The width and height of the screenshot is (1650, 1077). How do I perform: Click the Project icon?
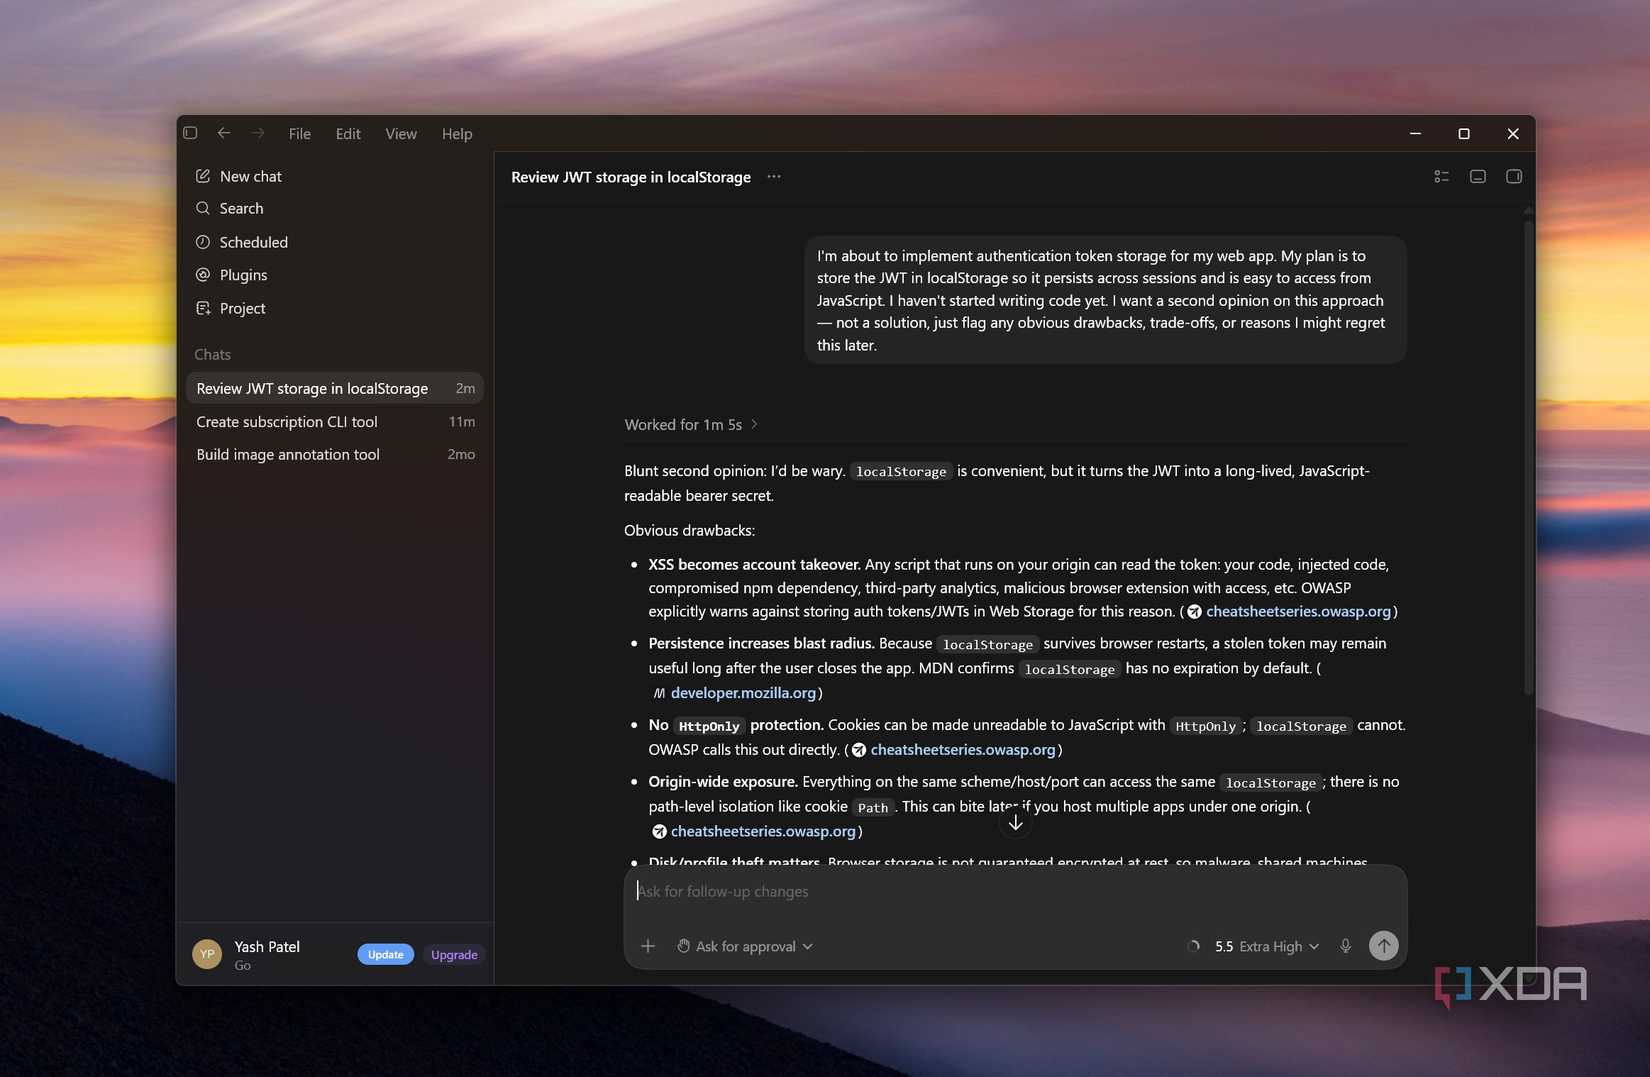click(203, 308)
